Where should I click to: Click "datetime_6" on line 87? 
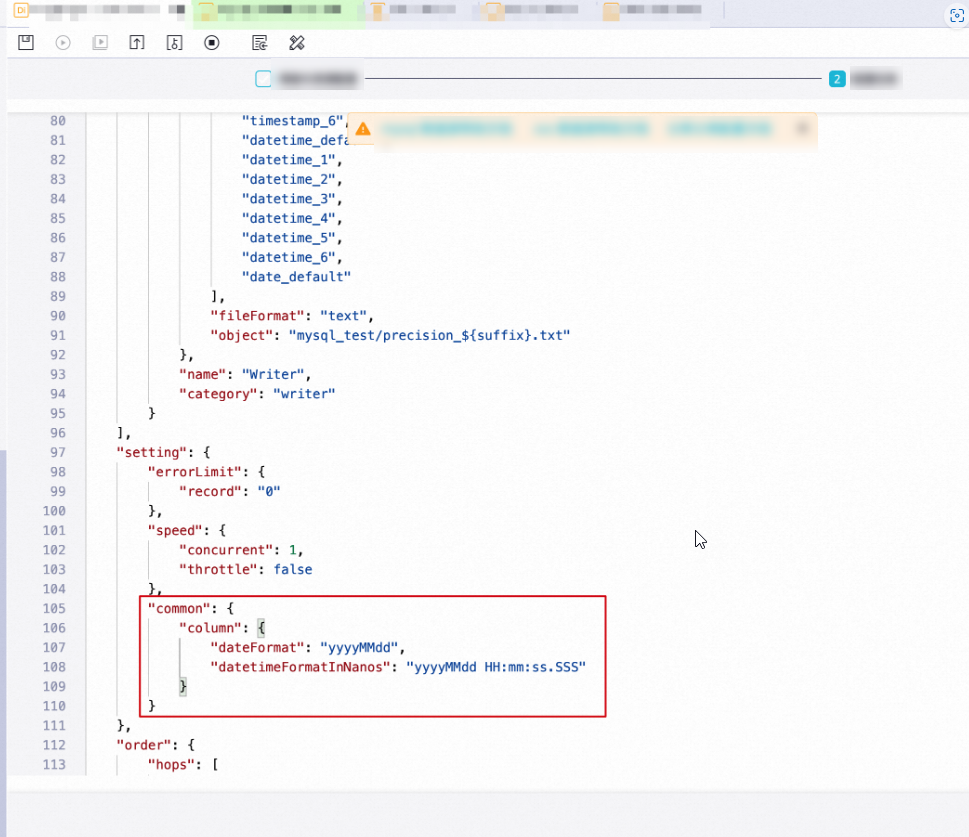coord(289,257)
